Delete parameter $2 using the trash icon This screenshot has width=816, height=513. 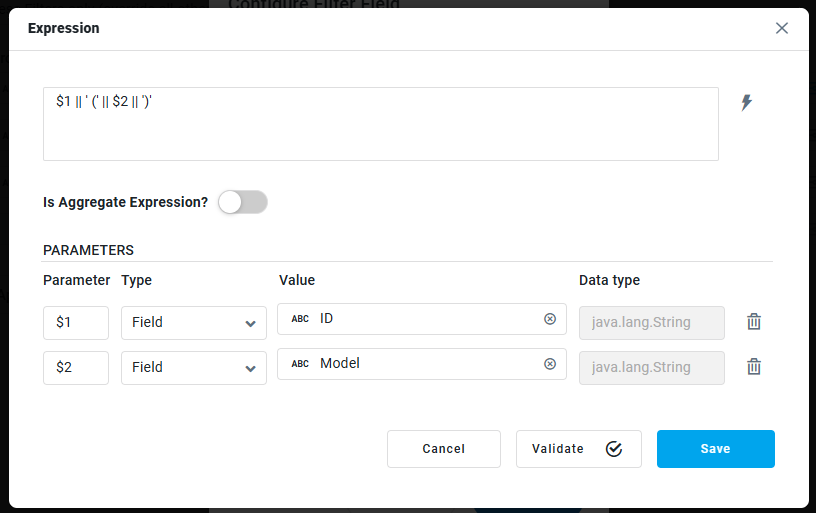[x=754, y=367]
